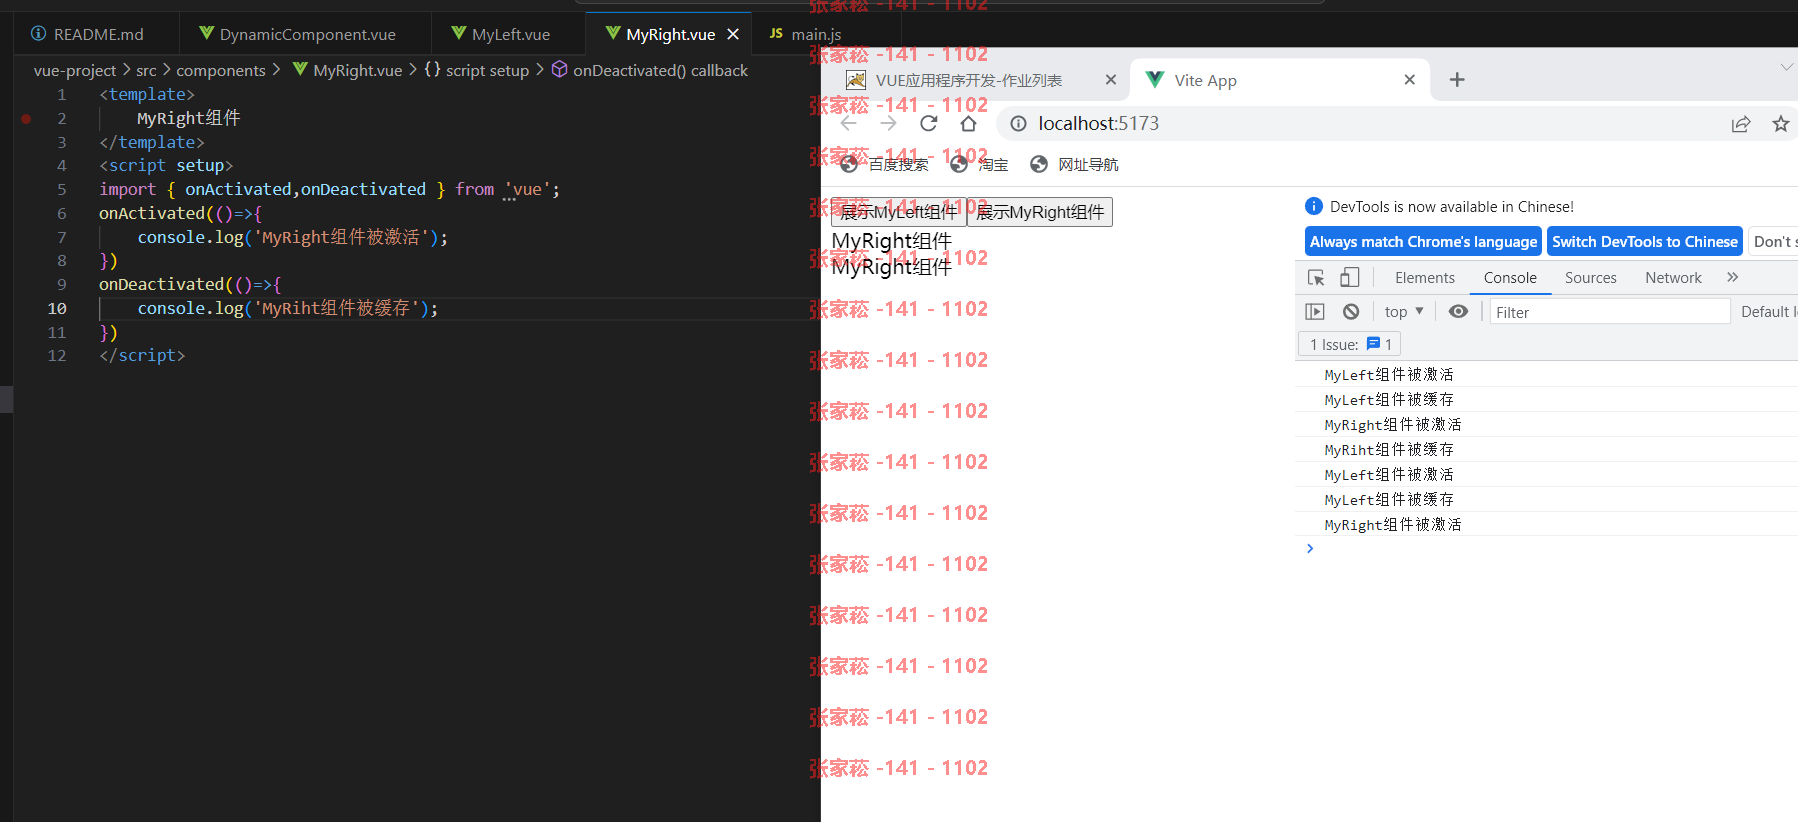Activate the inspect element picker
Viewport: 1798px width, 822px height.
click(1316, 278)
